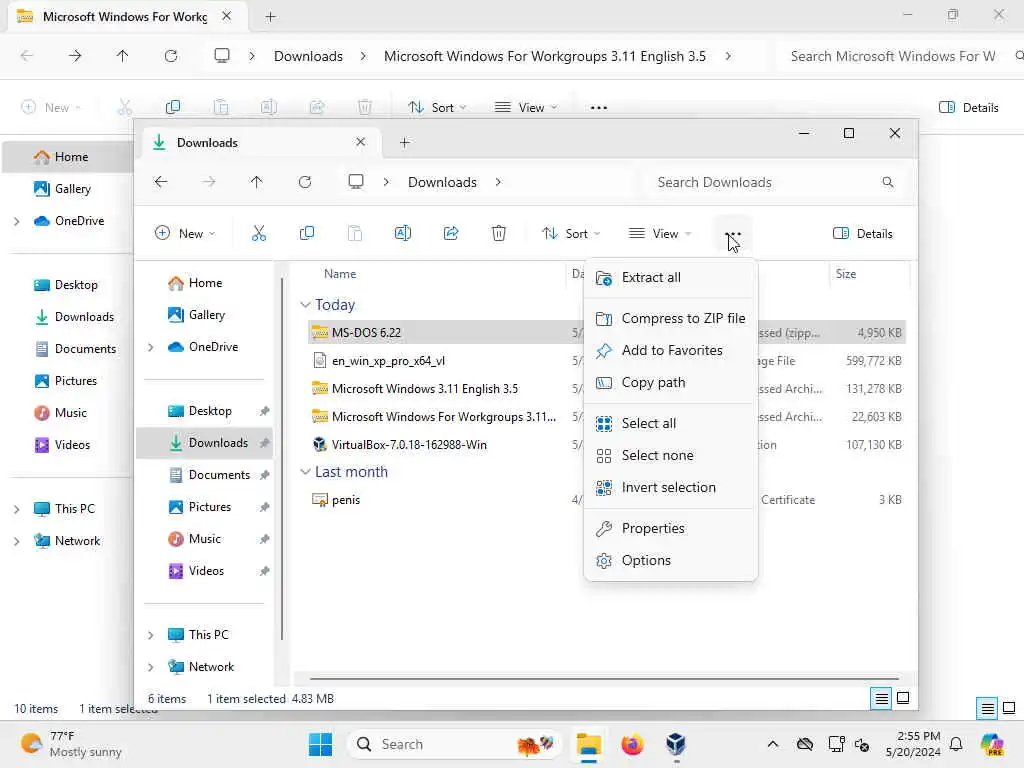
Task: Sort by the Name column header
Action: [x=340, y=274]
